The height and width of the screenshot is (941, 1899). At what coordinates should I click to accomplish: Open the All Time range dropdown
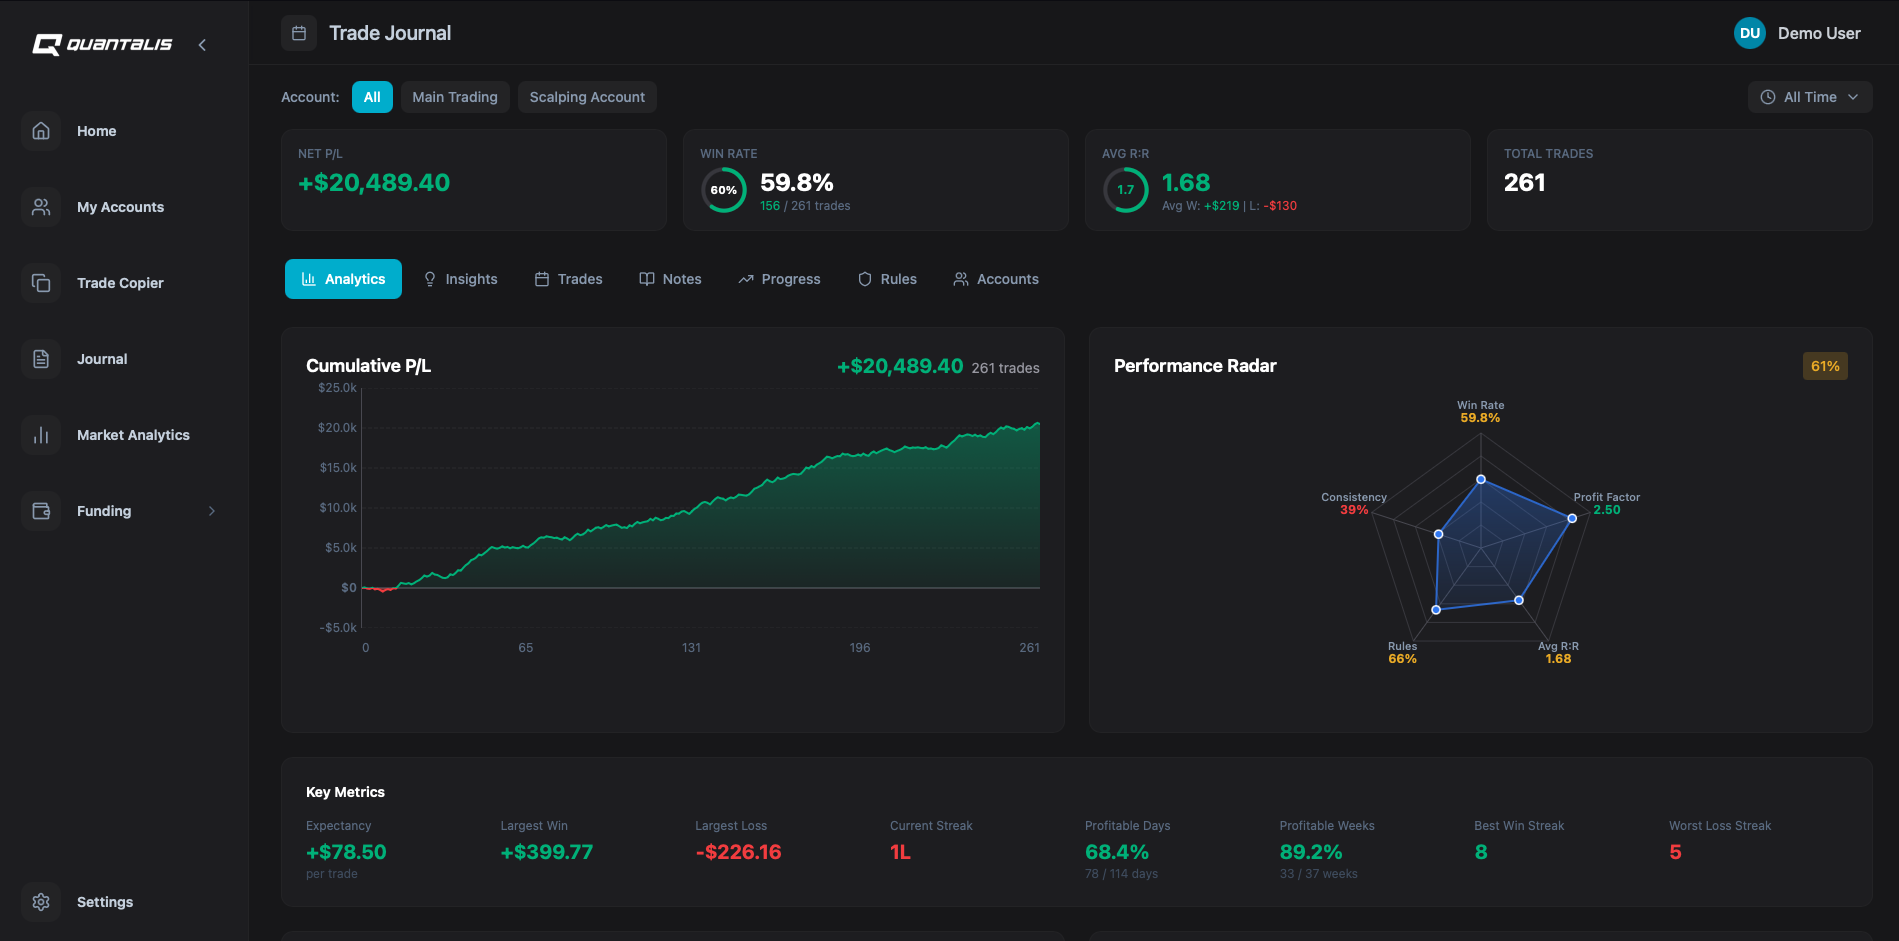[1810, 97]
